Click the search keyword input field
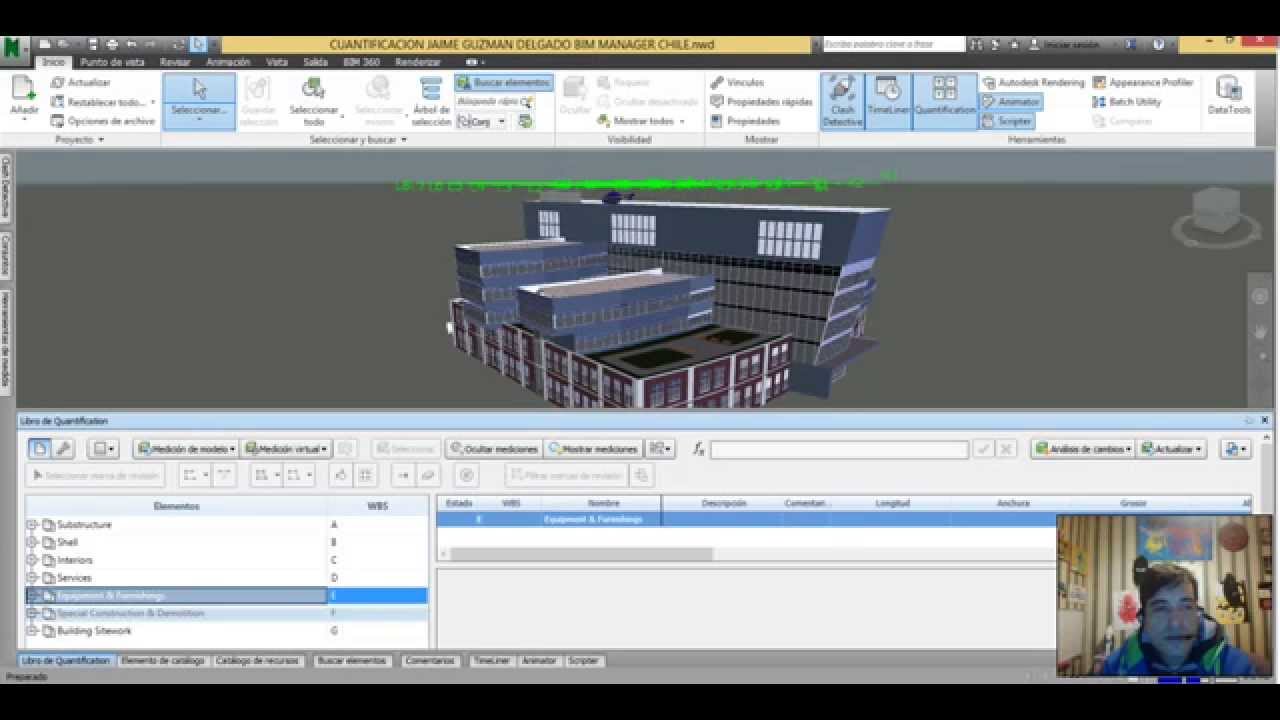The image size is (1280, 720). [892, 45]
